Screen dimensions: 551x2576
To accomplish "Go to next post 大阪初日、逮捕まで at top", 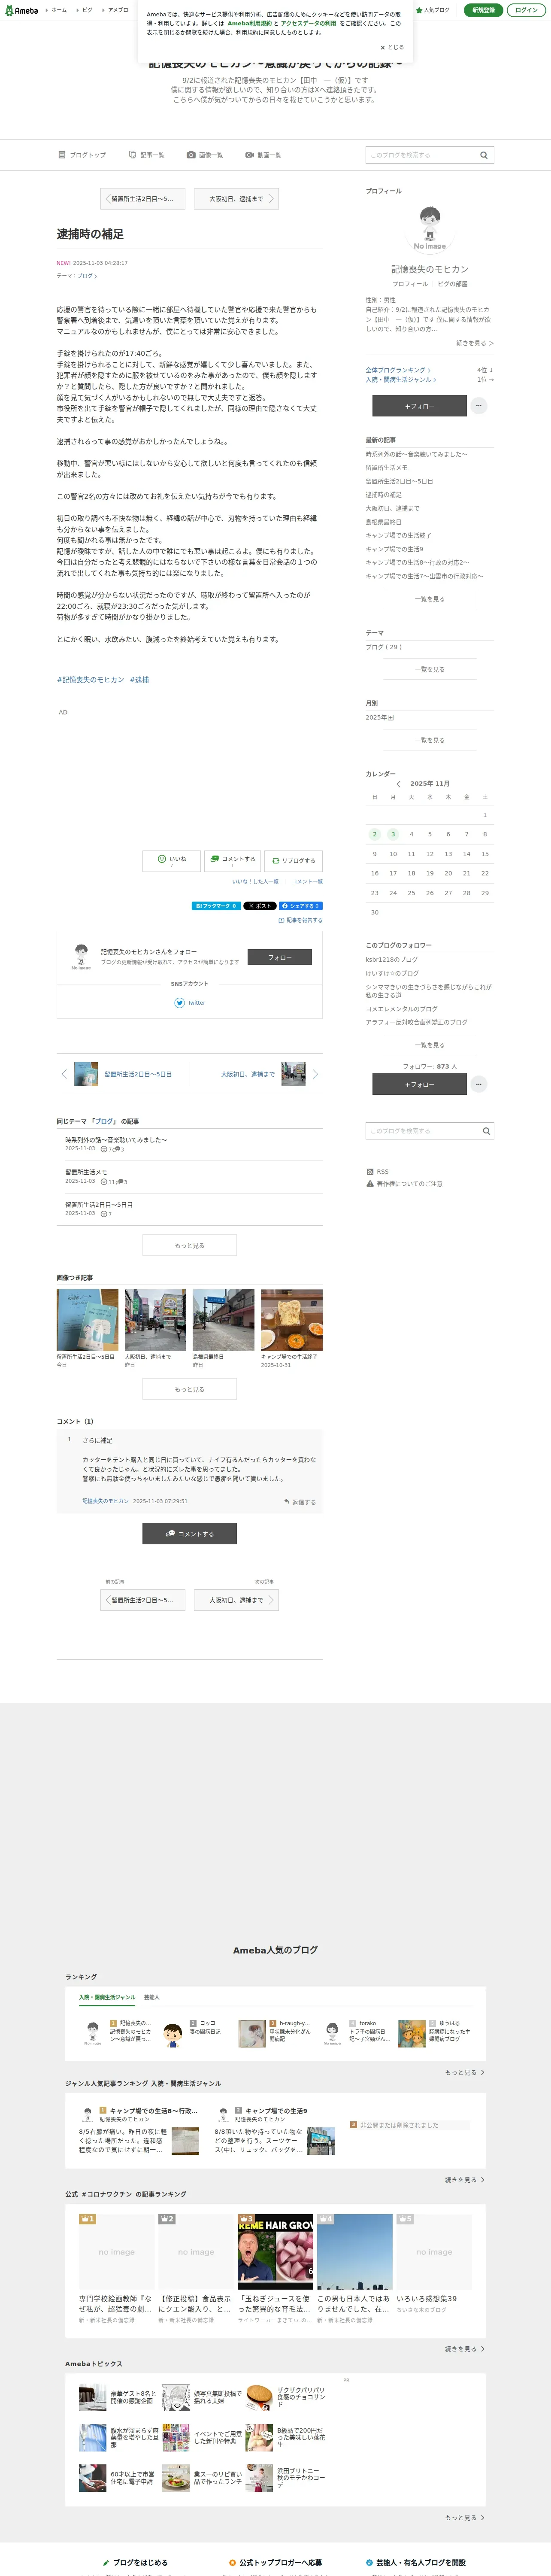I will click(x=236, y=199).
